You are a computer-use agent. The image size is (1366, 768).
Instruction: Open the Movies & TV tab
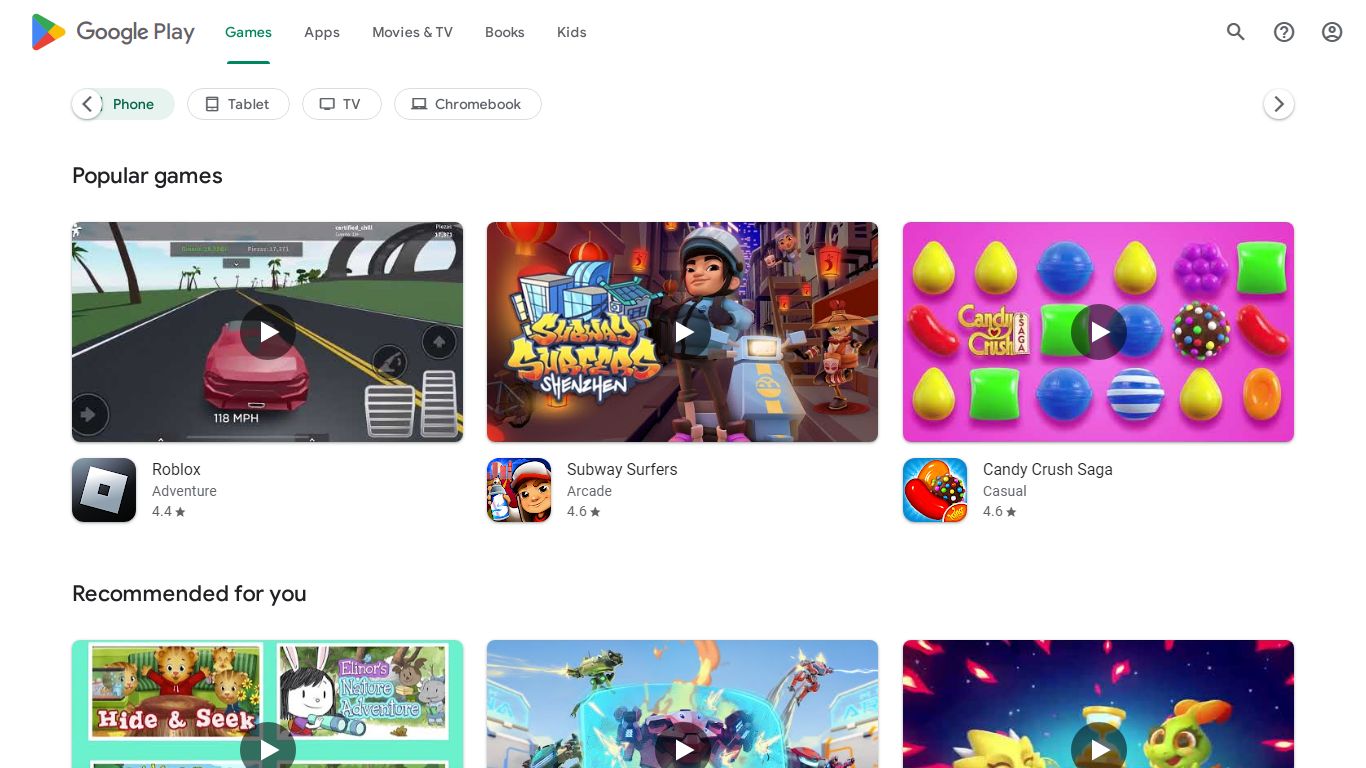click(412, 32)
